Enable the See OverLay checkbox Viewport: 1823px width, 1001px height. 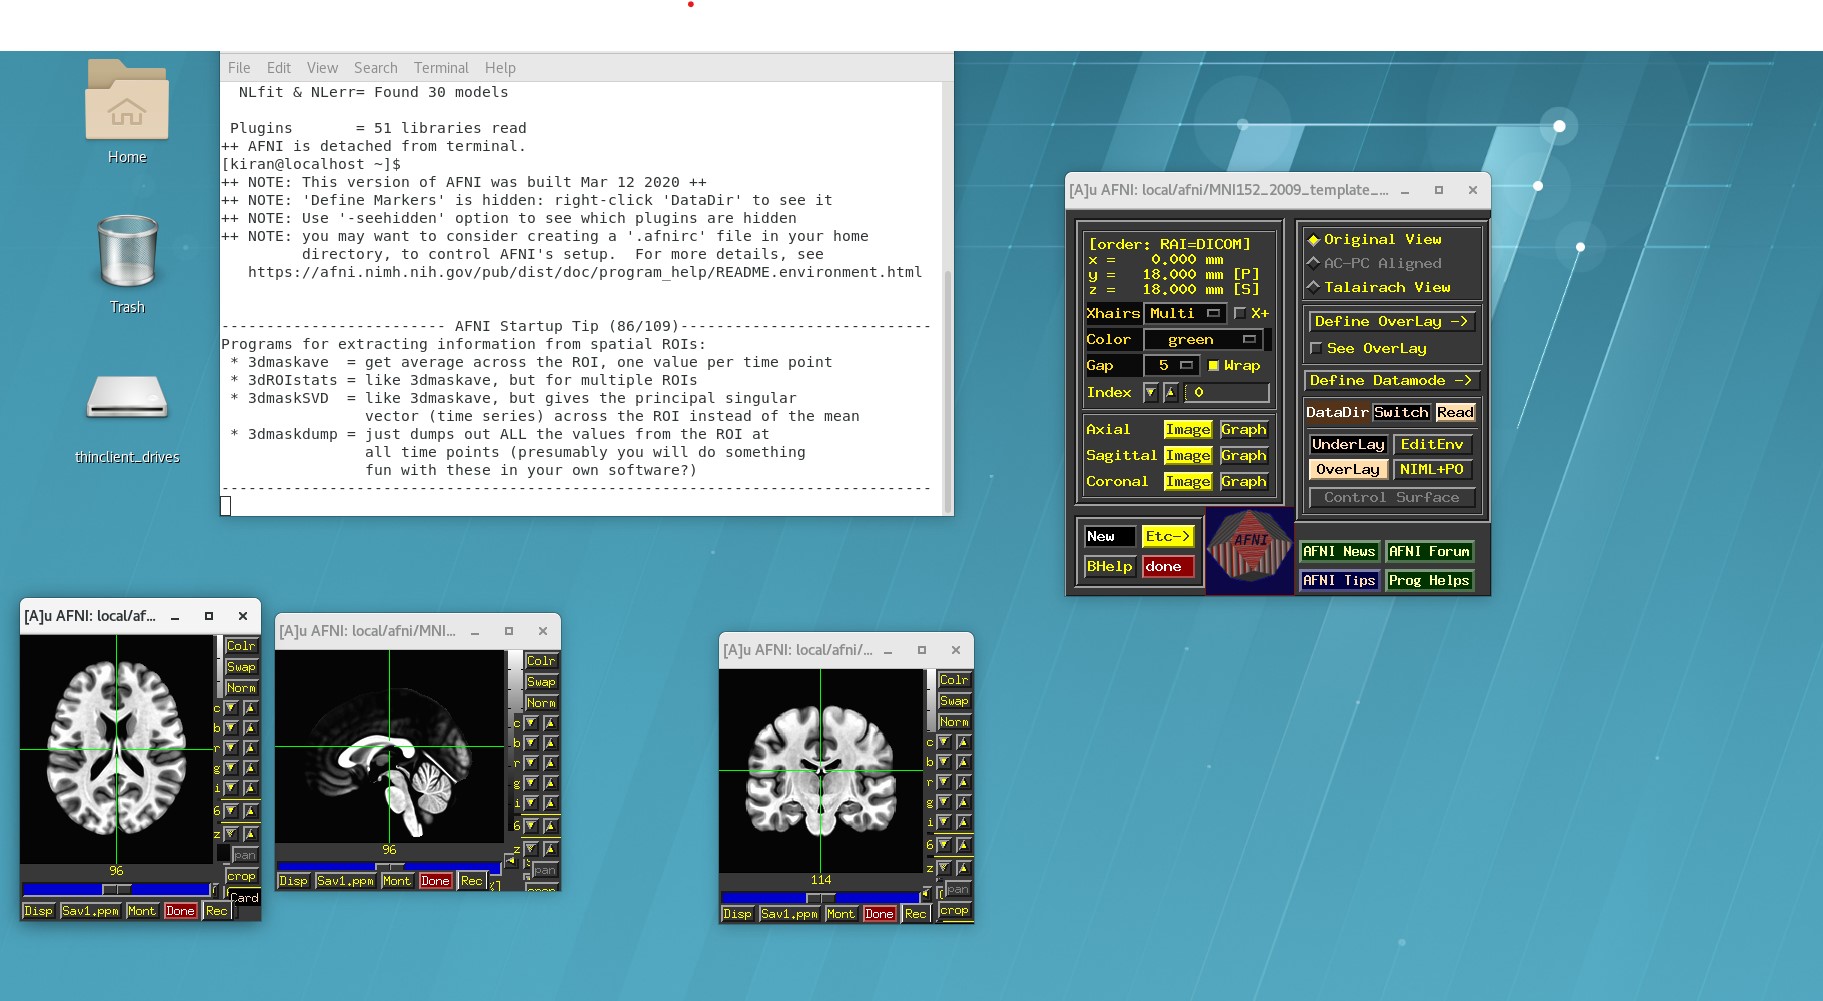1368,348
